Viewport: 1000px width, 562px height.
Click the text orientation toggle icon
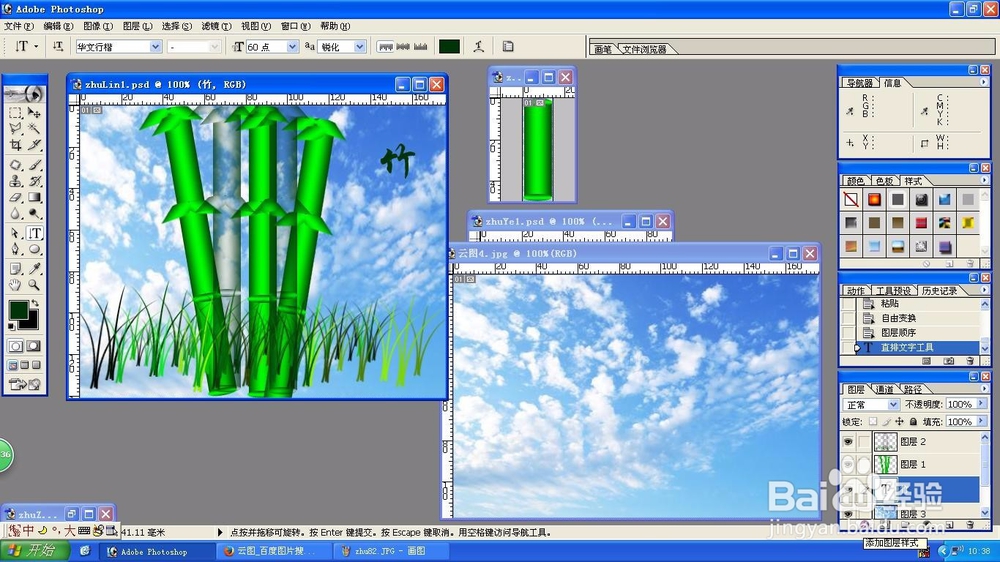point(58,46)
